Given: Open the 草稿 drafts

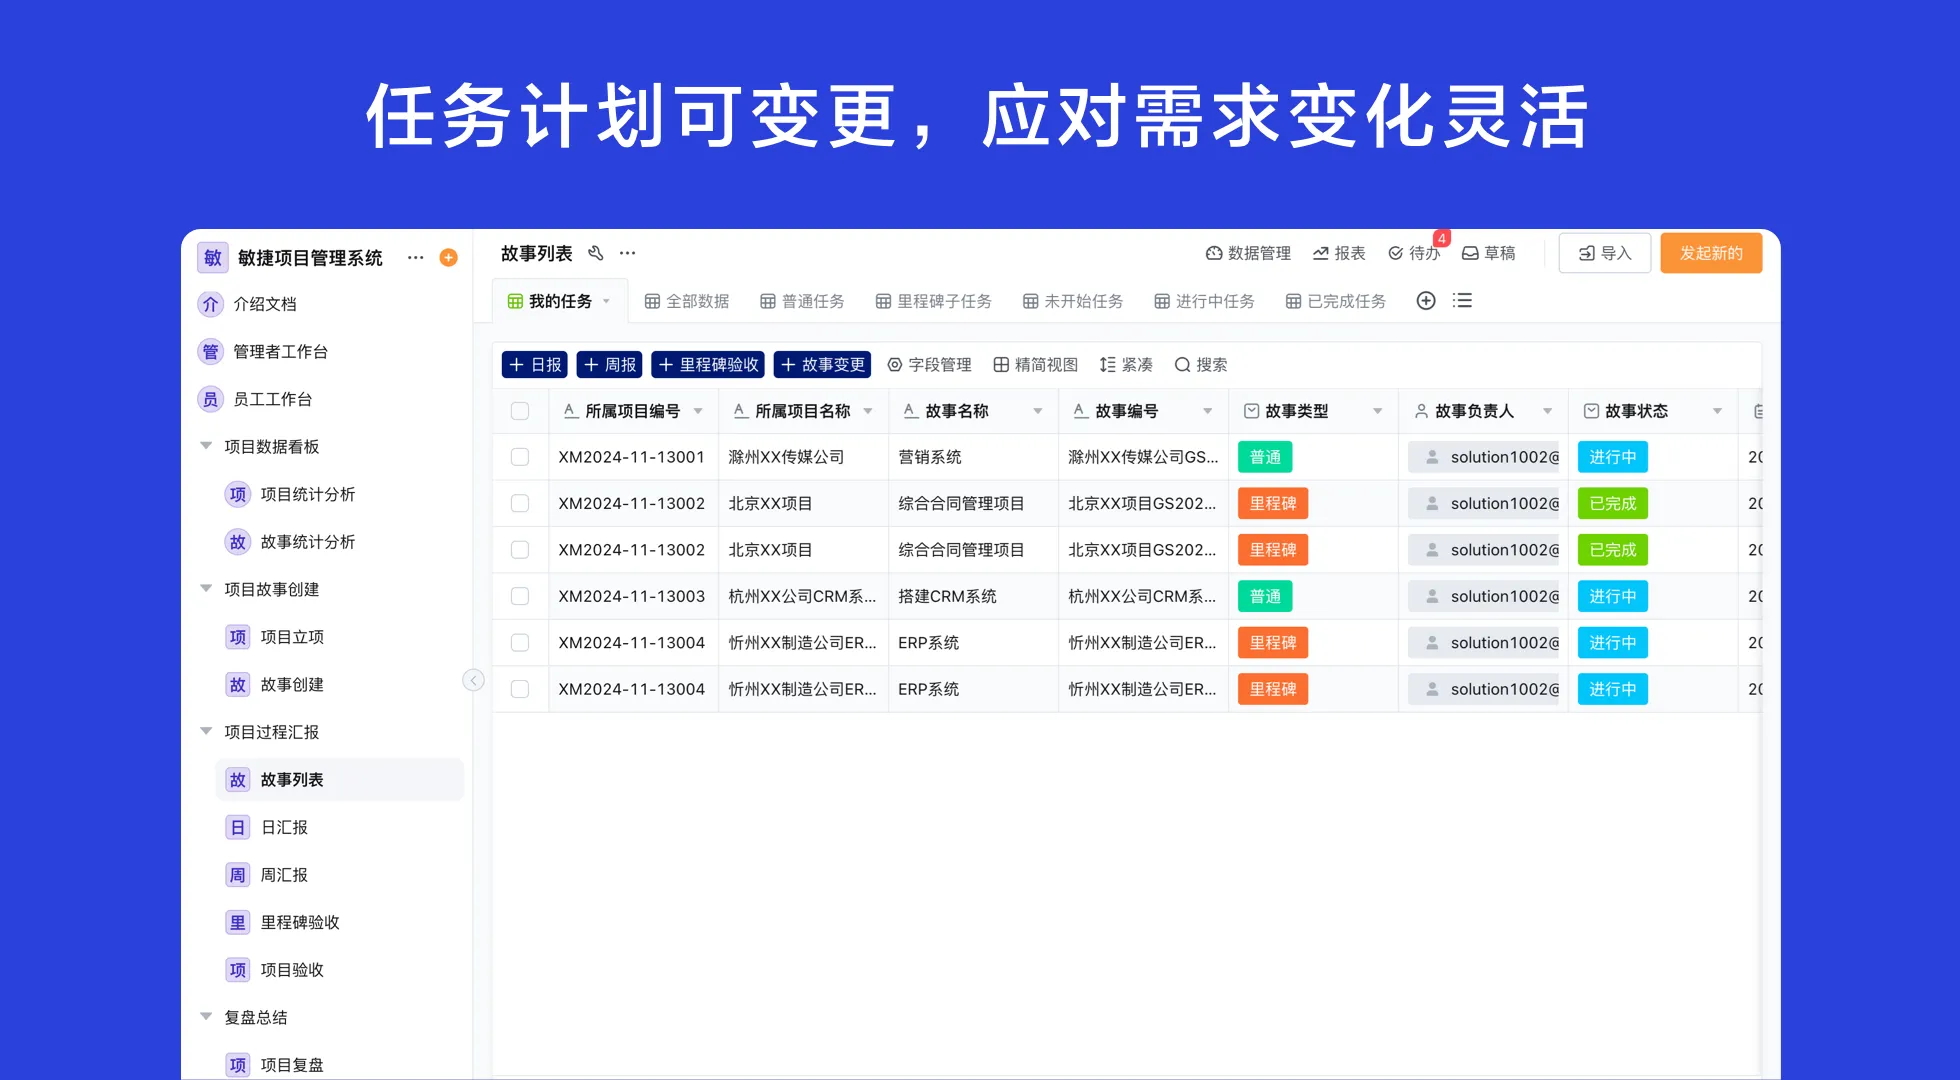Looking at the screenshot, I should pyautogui.click(x=1489, y=253).
